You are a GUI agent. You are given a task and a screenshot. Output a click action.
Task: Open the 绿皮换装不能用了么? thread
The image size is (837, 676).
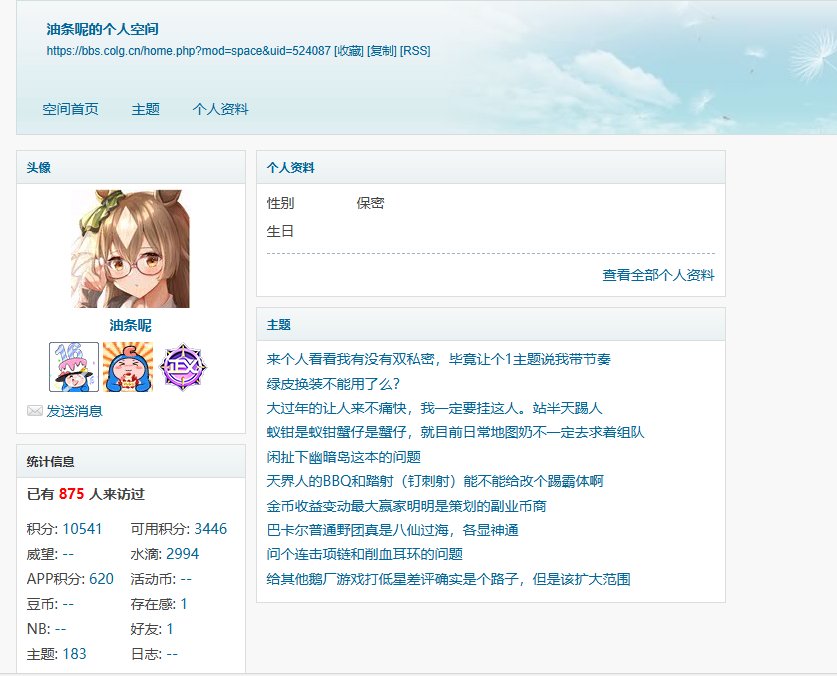click(x=333, y=384)
